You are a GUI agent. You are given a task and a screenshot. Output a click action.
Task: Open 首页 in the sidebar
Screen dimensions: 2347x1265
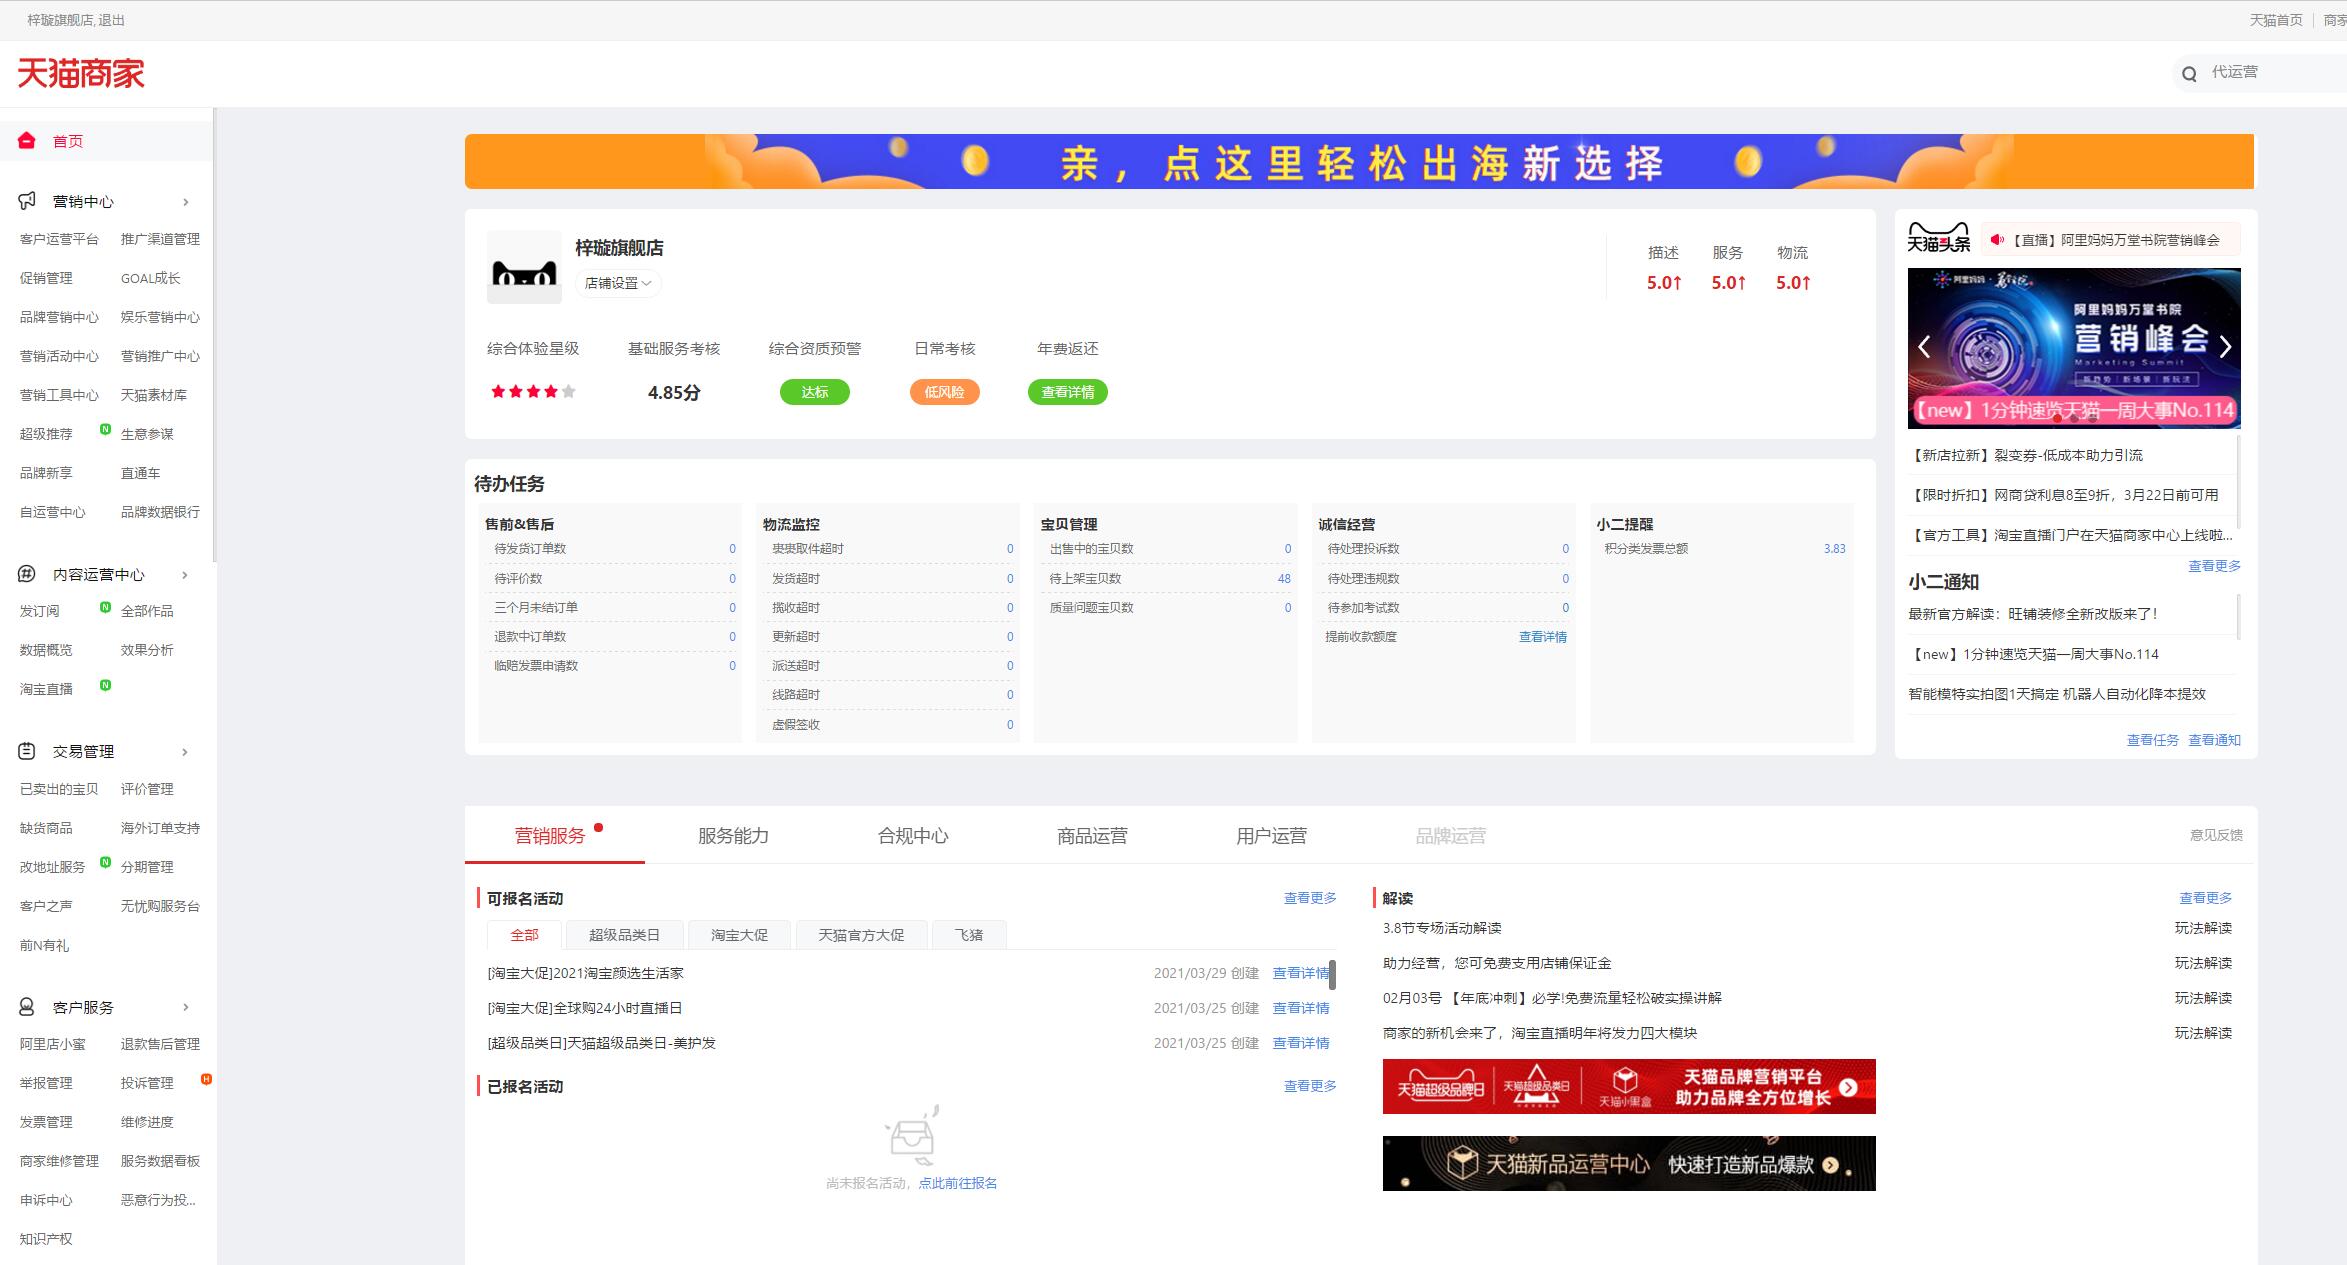(68, 141)
